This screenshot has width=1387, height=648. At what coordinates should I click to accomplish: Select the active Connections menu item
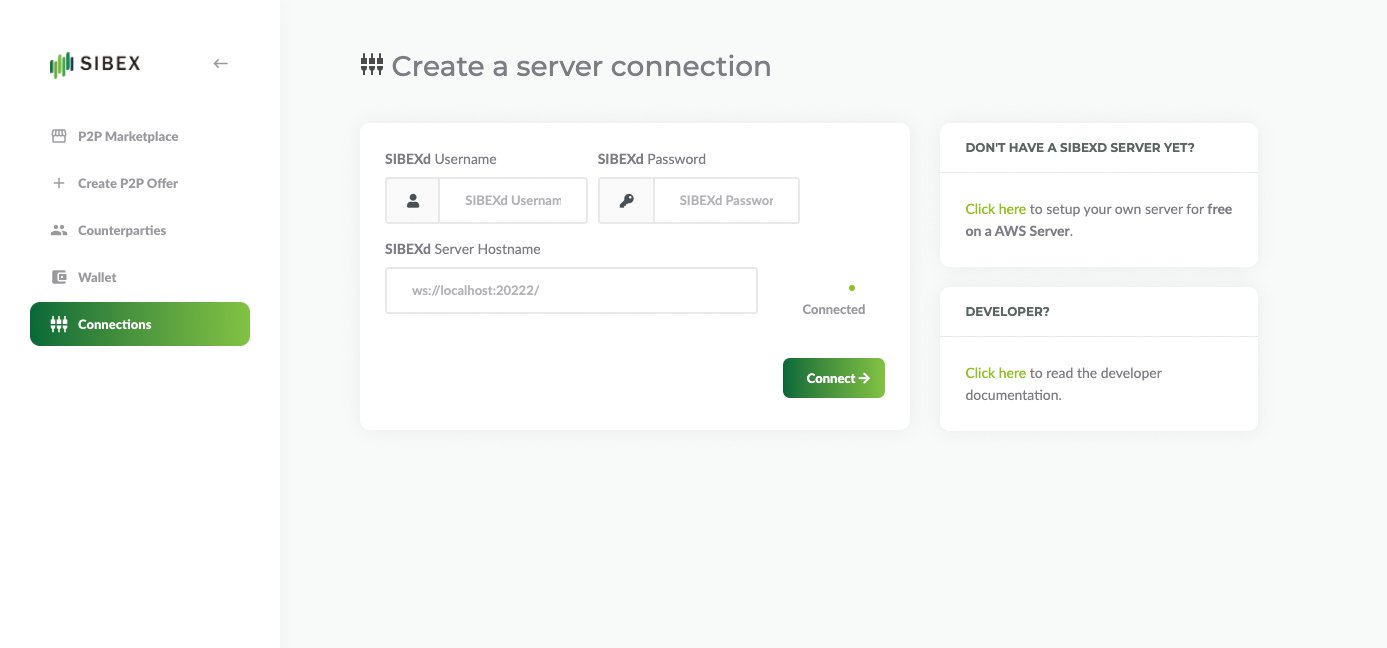[140, 324]
